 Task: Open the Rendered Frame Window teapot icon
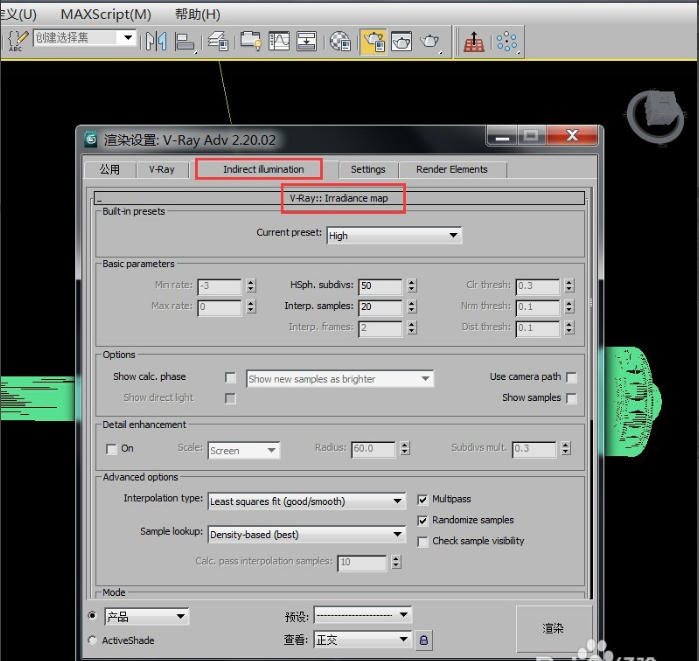[401, 42]
